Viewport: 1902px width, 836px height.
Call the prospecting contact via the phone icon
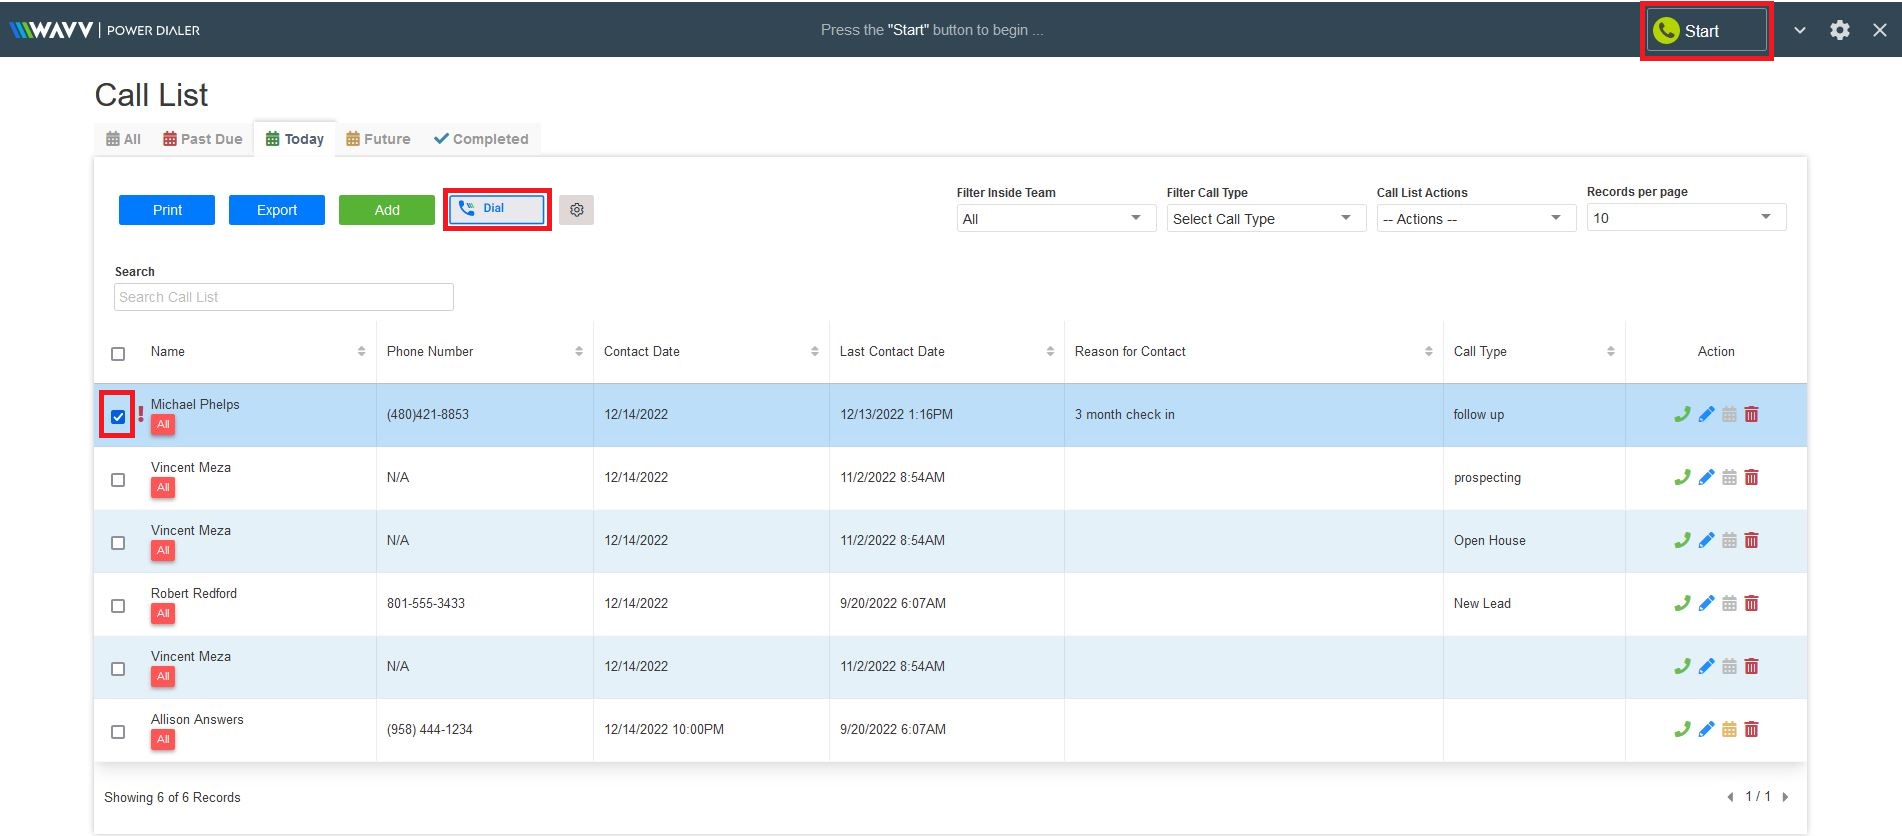1682,477
